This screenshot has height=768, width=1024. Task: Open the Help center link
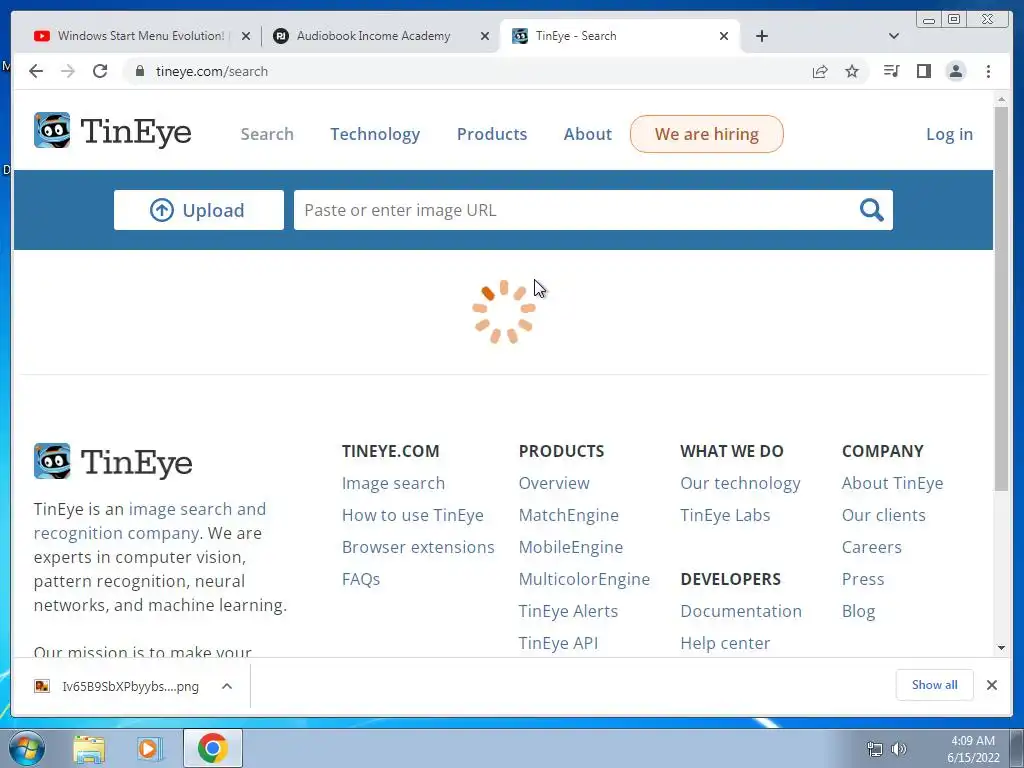(x=725, y=643)
